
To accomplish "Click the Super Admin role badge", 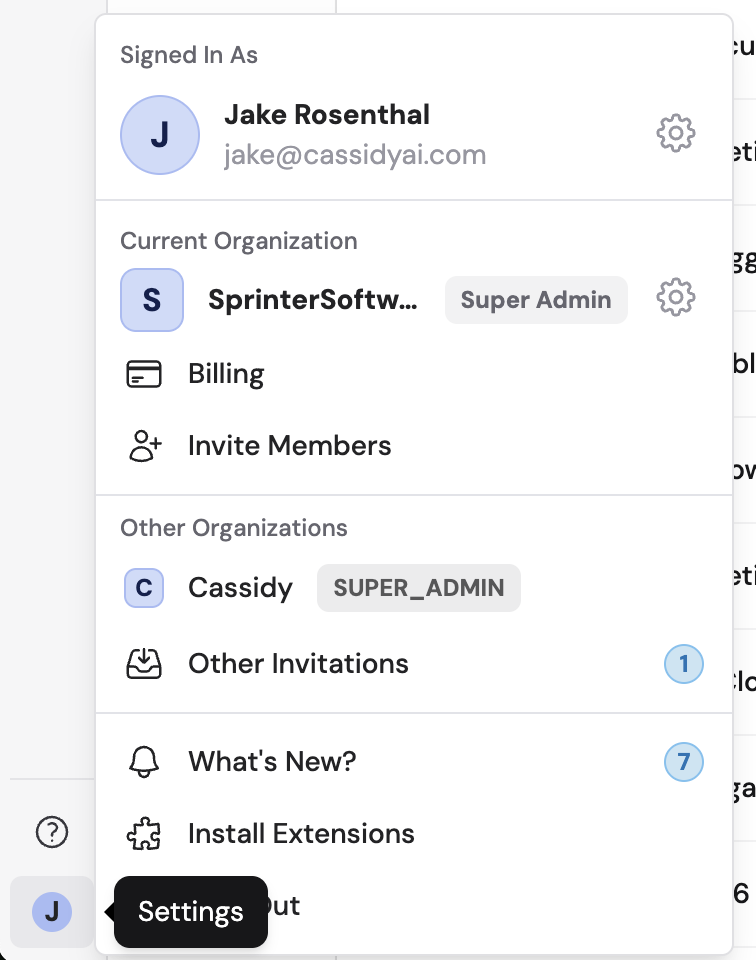I will pos(536,299).
